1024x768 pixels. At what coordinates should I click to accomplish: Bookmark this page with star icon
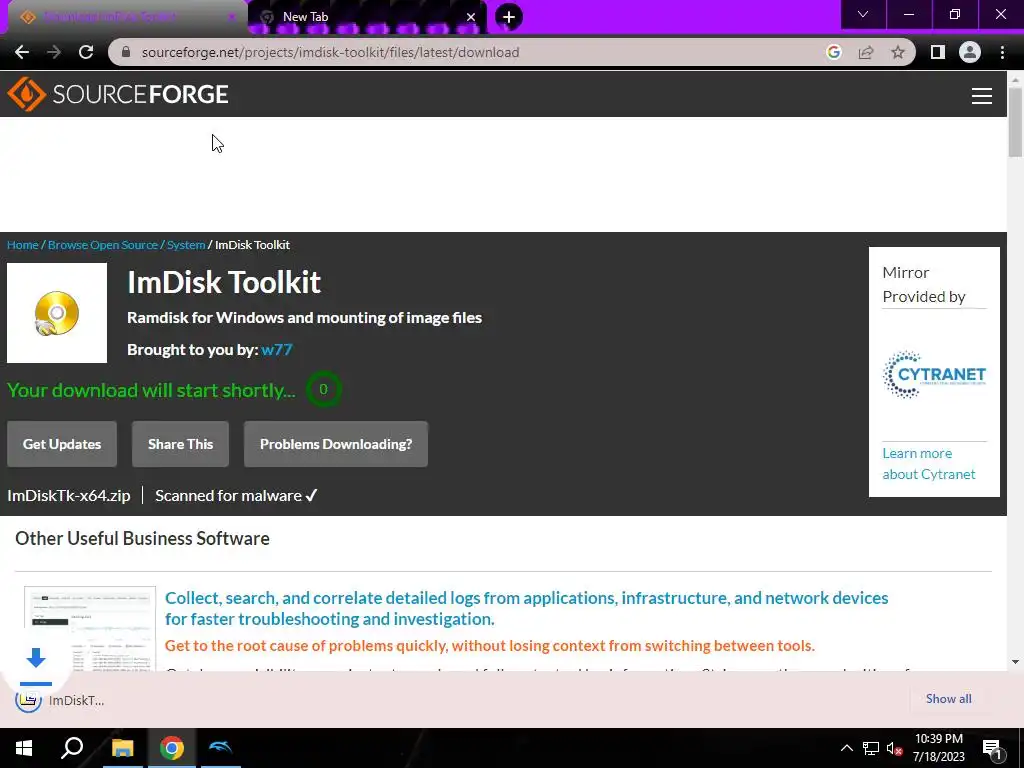(898, 52)
